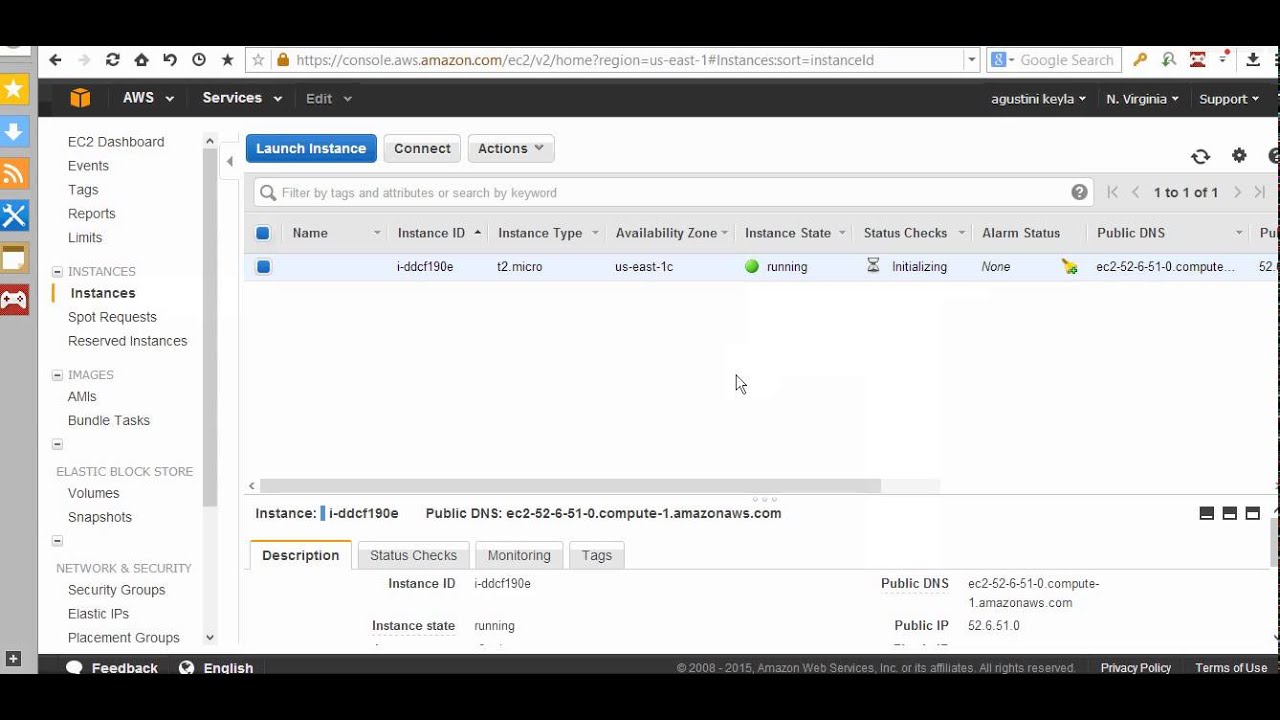Viewport: 1280px width, 720px height.
Task: Collapse the INSTANCES sidebar section
Action: [x=57, y=271]
